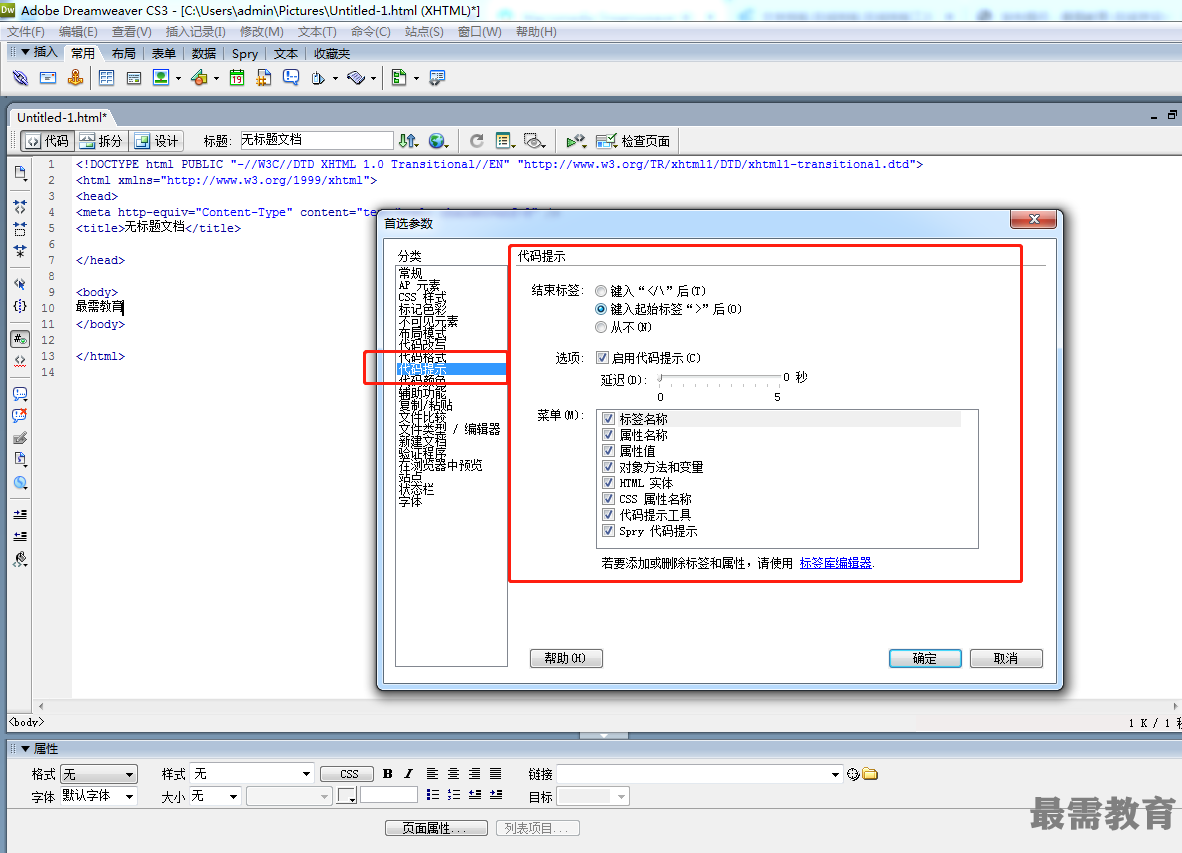Toggle the Line Numbers coding icon
Image resolution: width=1182 pixels, height=853 pixels.
pos(20,339)
